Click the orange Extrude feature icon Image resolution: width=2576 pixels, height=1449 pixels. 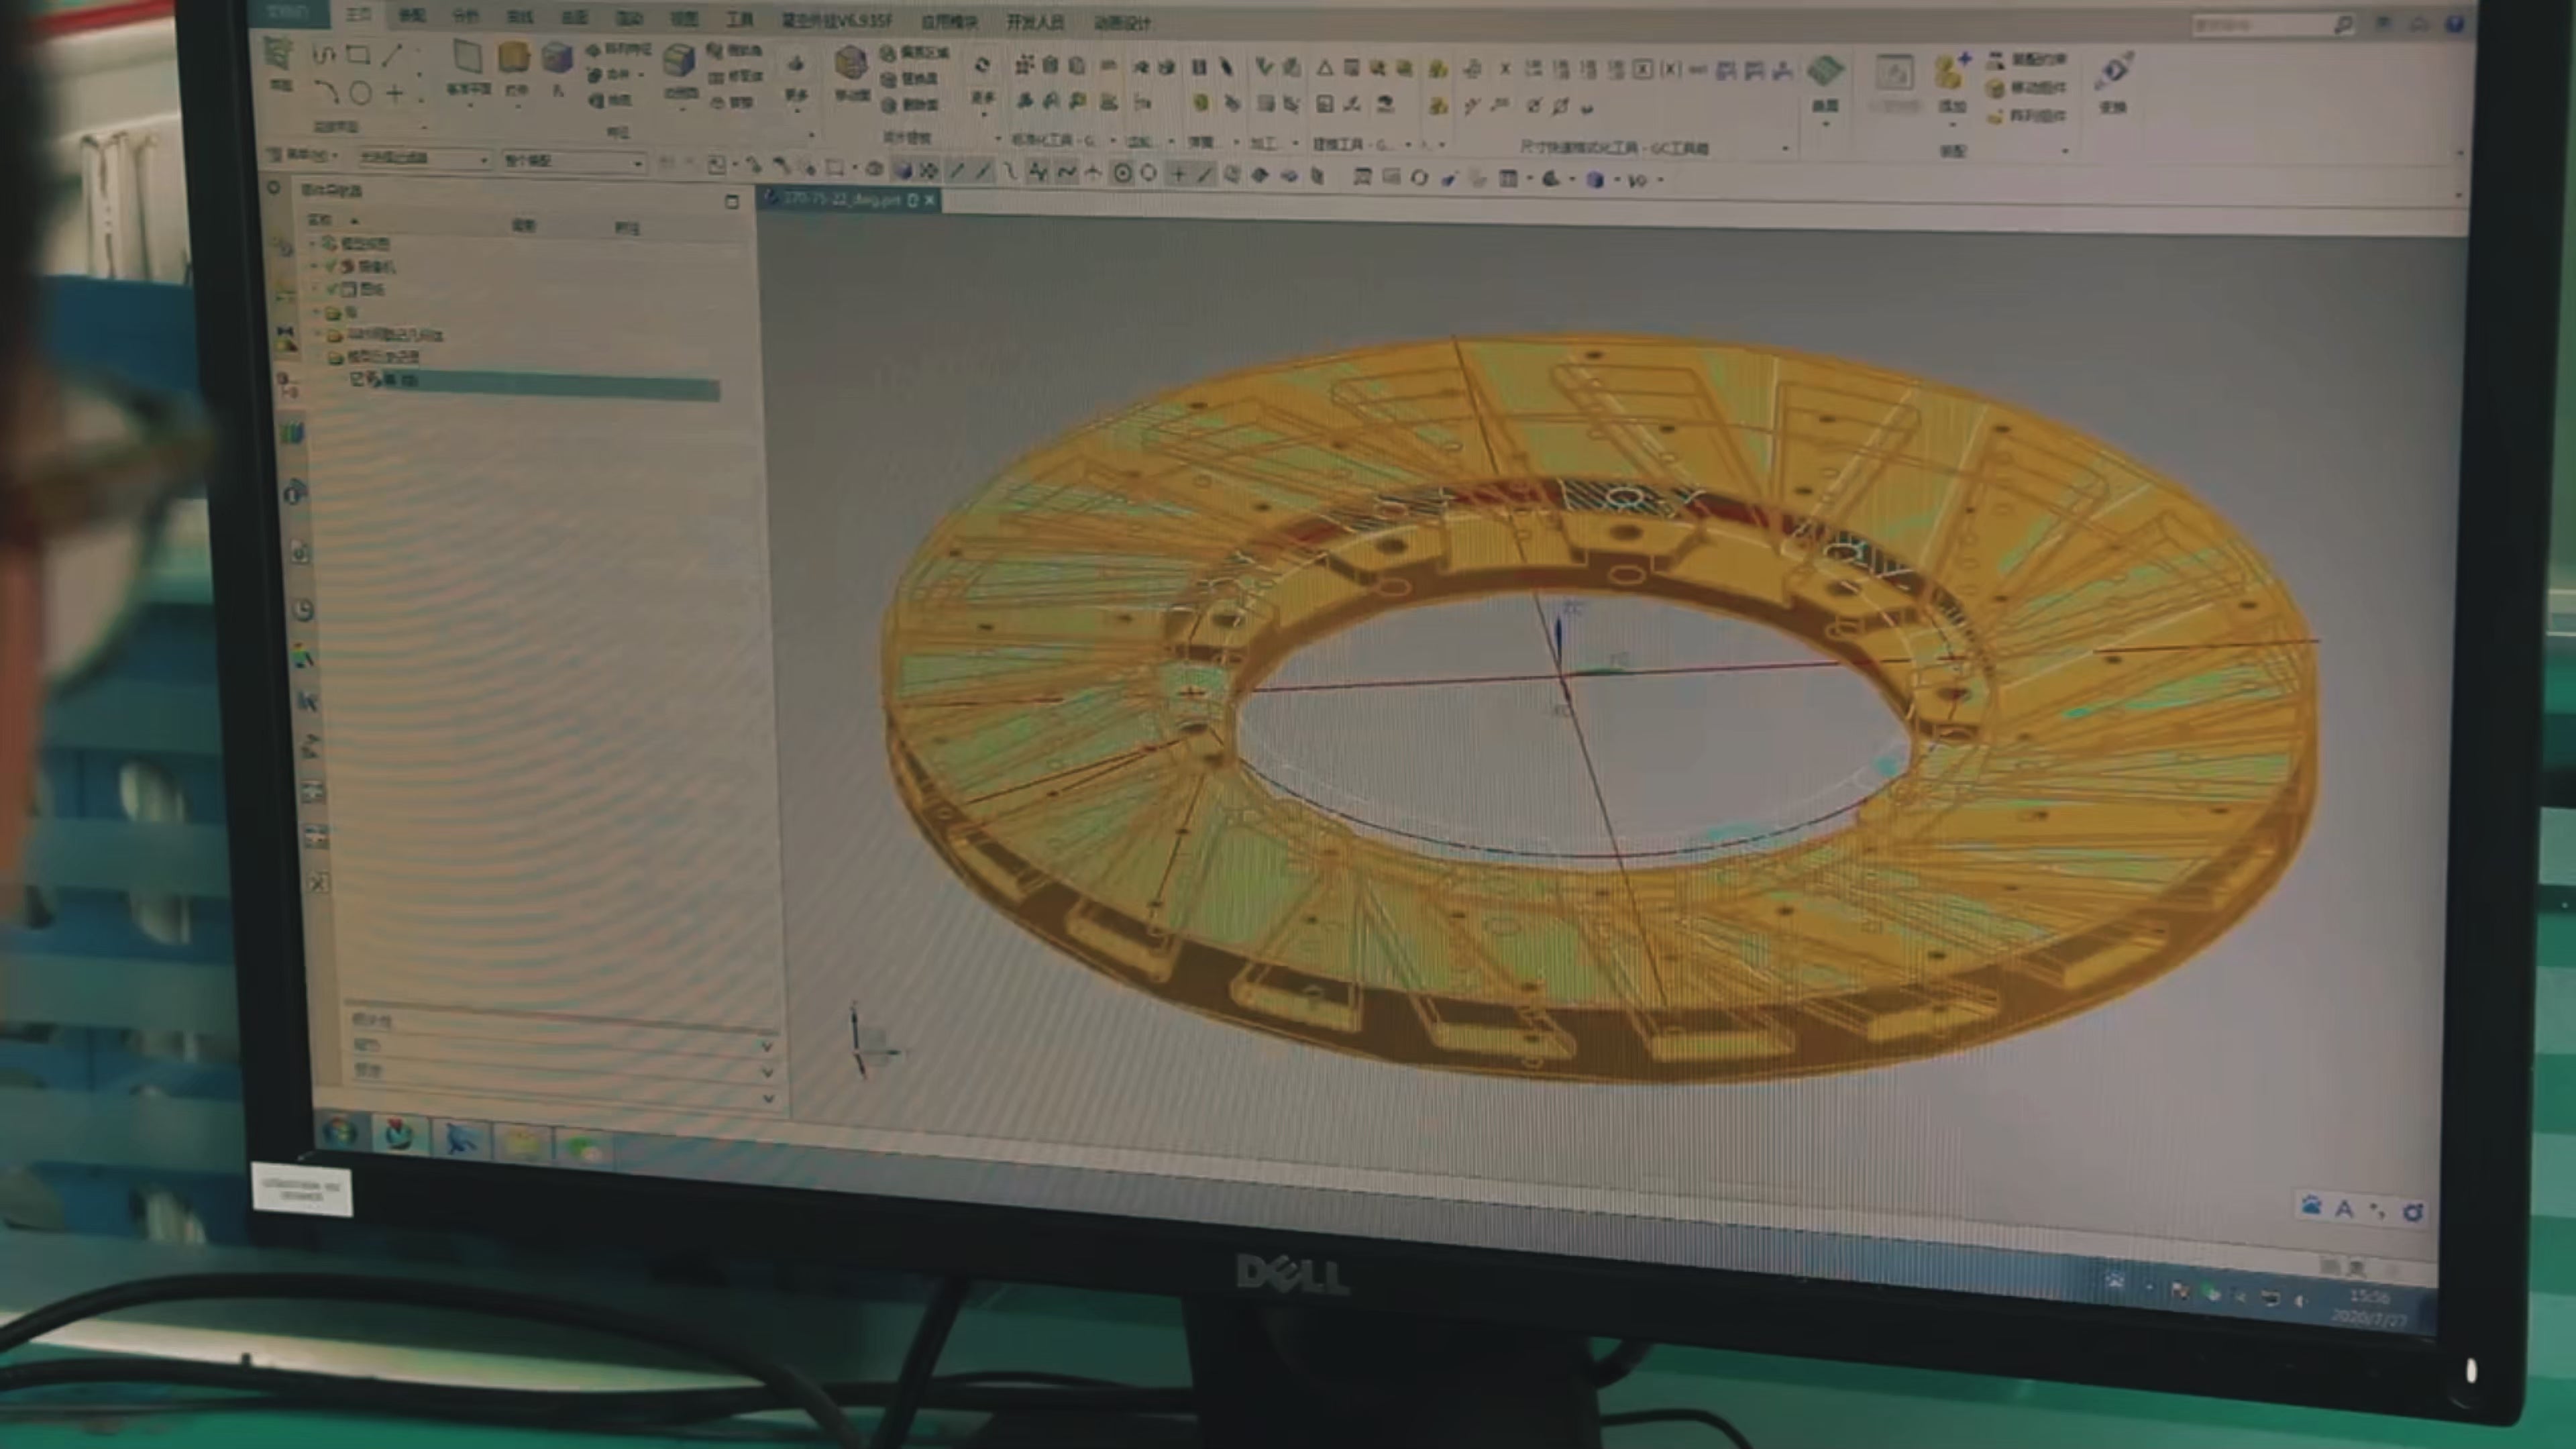pyautogui.click(x=514, y=58)
